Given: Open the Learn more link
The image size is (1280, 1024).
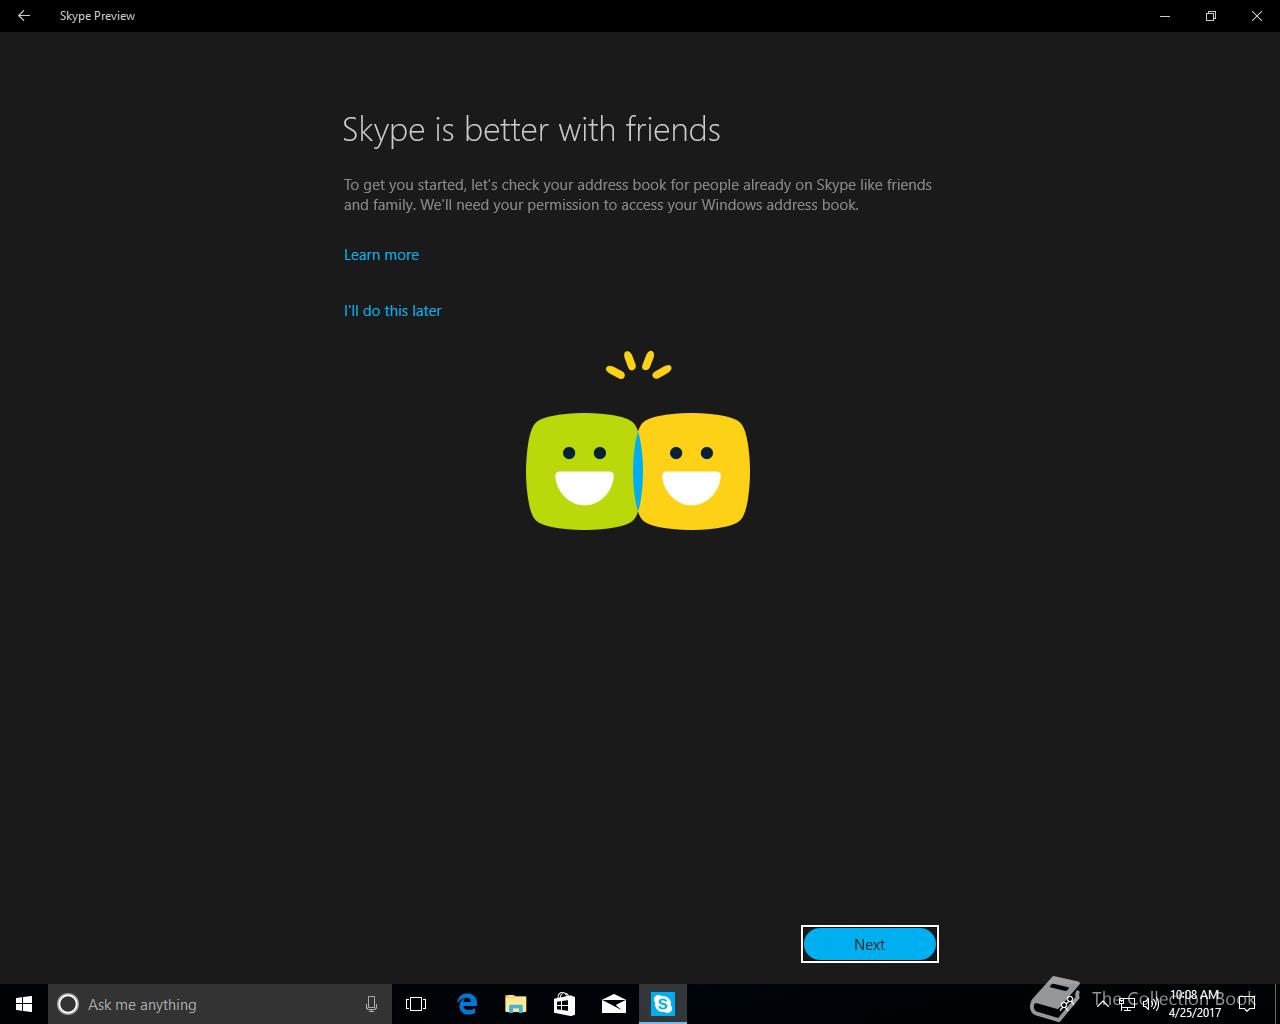Looking at the screenshot, I should pyautogui.click(x=381, y=255).
